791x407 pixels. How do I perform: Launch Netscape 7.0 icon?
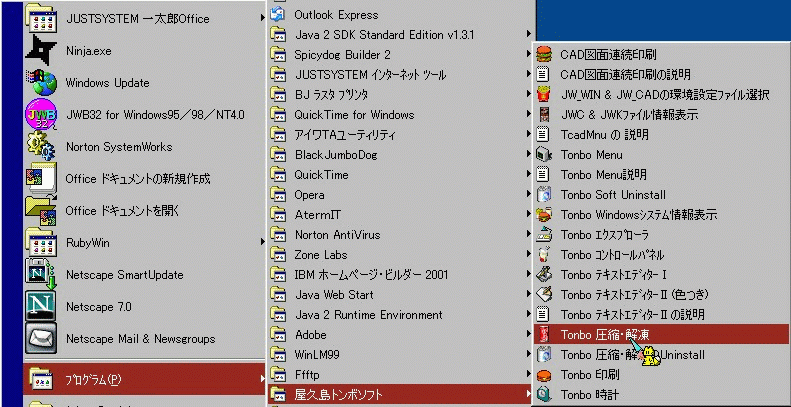pos(40,307)
